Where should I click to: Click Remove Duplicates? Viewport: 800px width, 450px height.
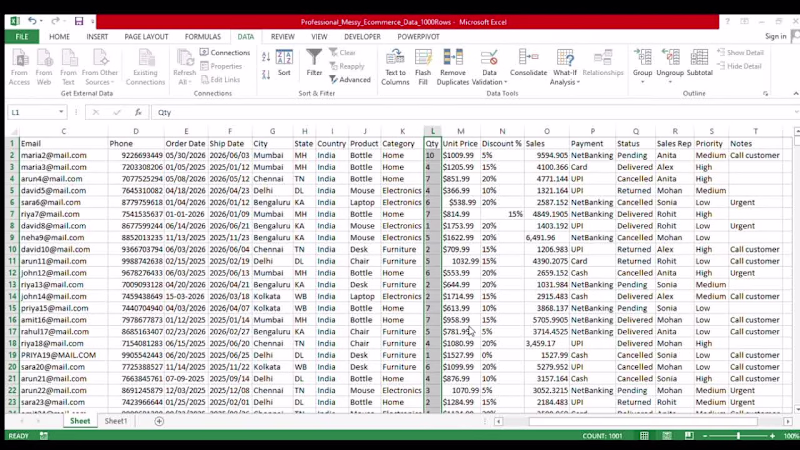pyautogui.click(x=453, y=67)
